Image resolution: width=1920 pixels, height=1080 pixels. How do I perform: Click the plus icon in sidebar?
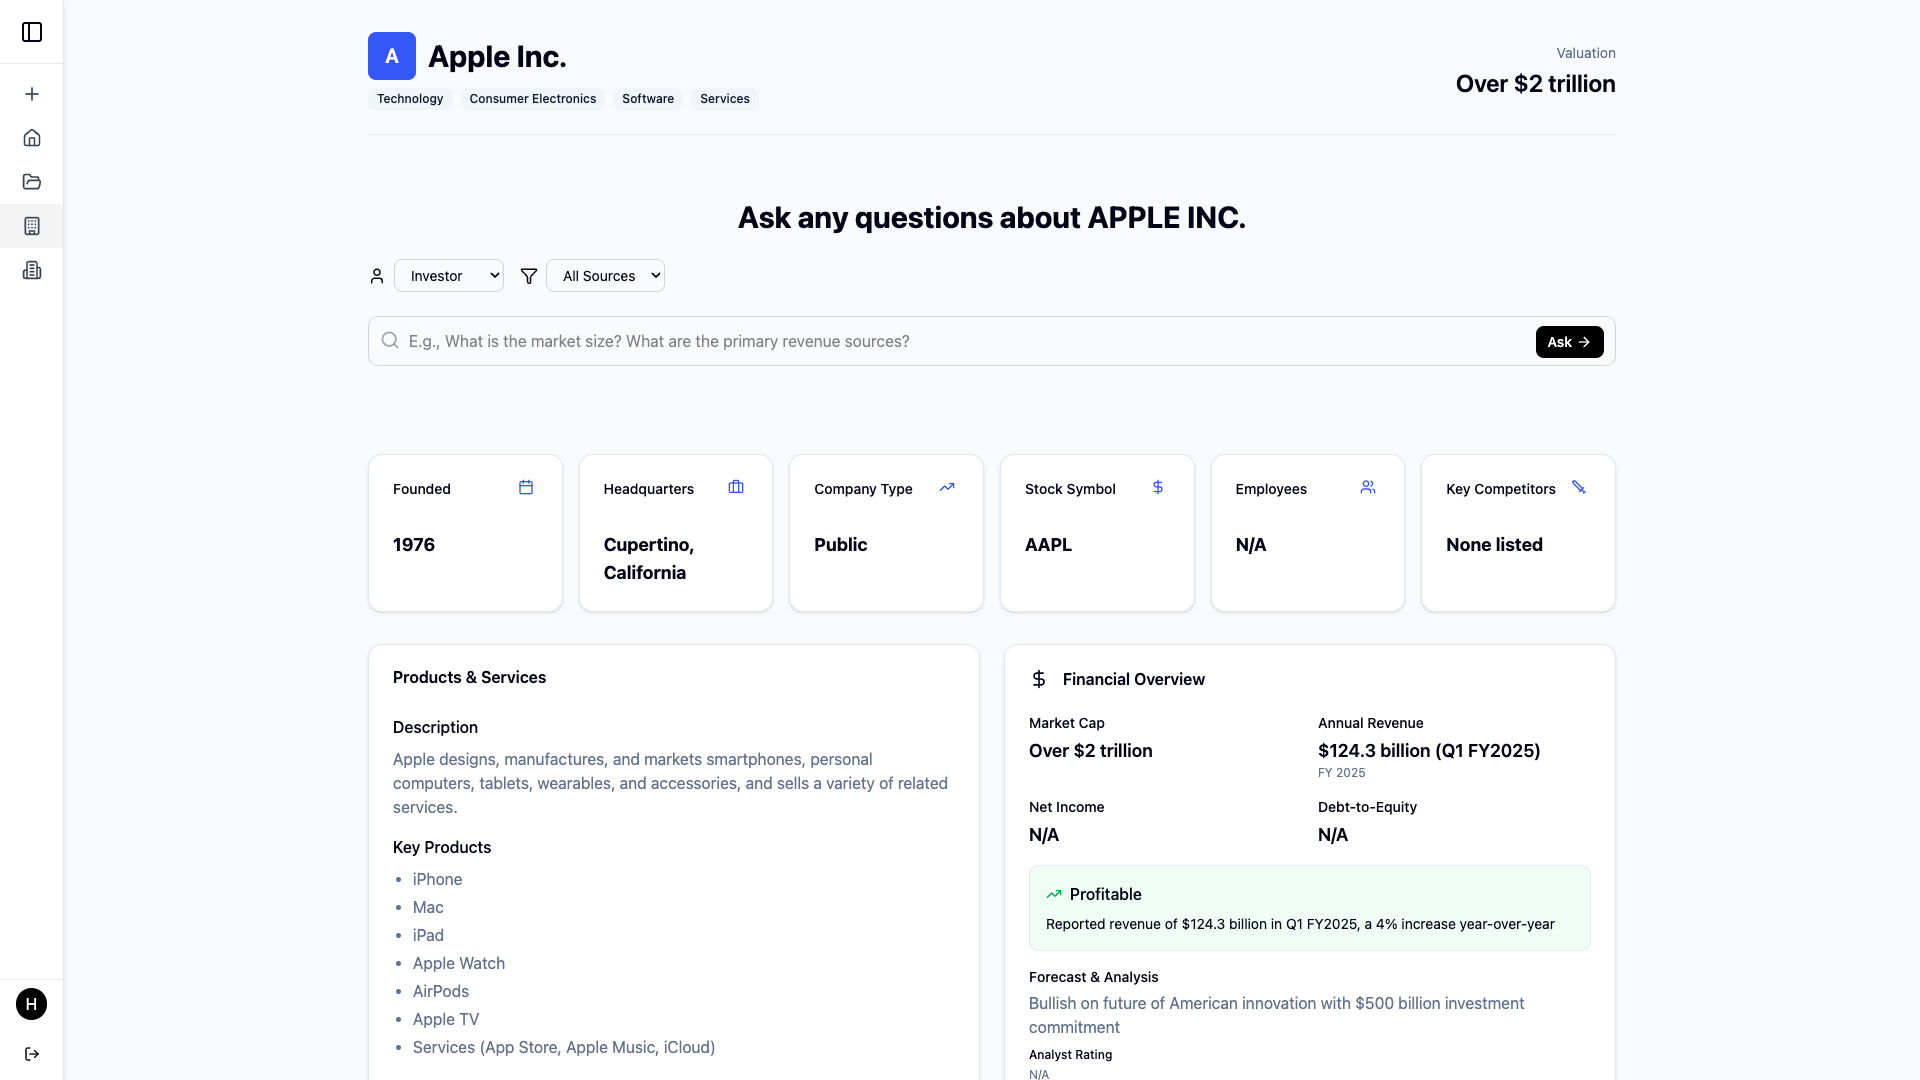pyautogui.click(x=32, y=94)
